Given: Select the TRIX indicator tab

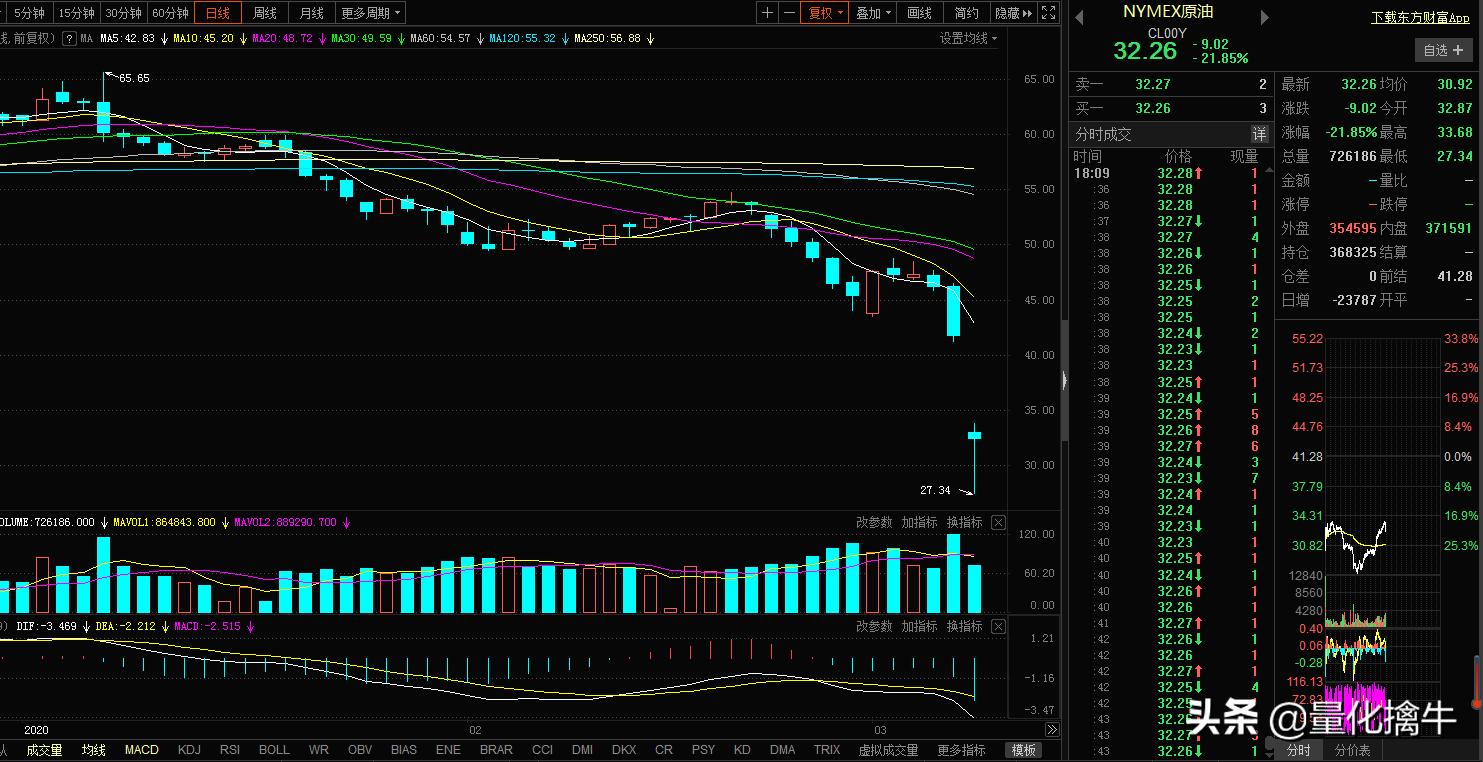Looking at the screenshot, I should pyautogui.click(x=827, y=750).
